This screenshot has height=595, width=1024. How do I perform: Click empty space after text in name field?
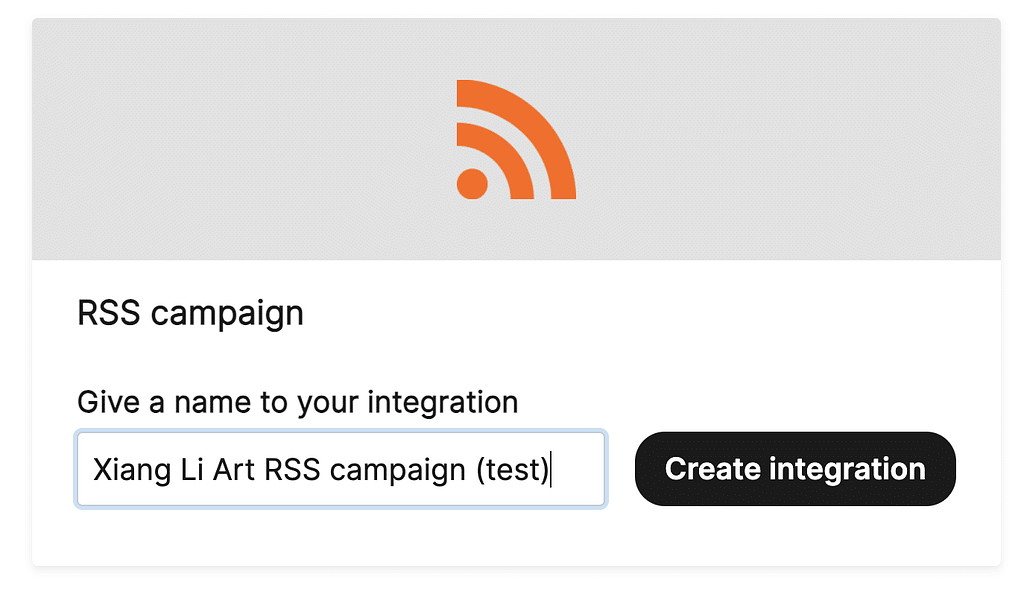(x=578, y=469)
